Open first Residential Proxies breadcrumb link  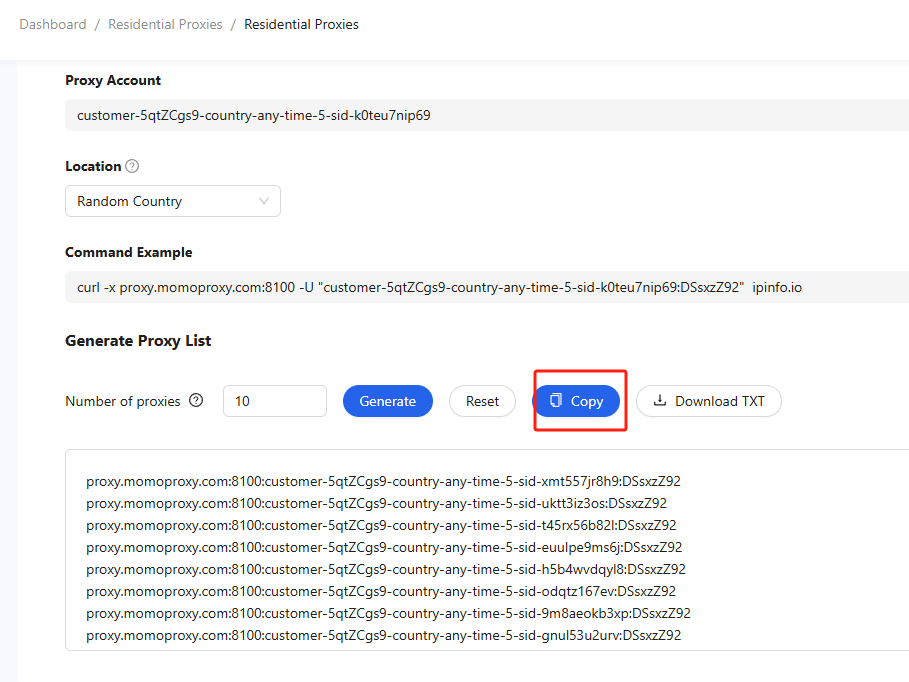165,24
